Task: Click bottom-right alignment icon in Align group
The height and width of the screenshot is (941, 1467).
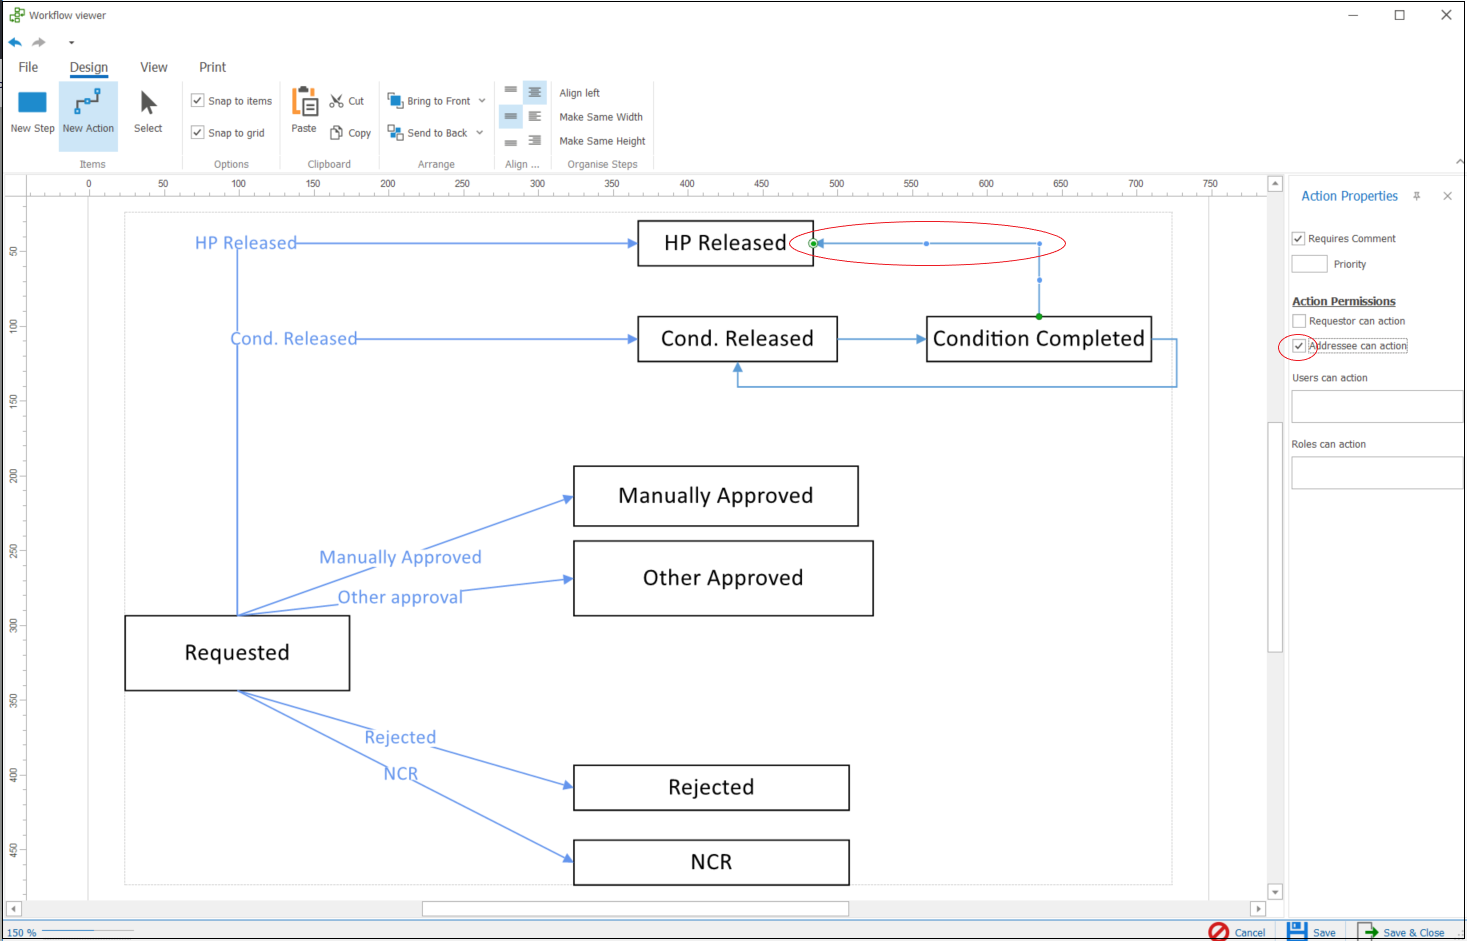Action: pyautogui.click(x=535, y=142)
